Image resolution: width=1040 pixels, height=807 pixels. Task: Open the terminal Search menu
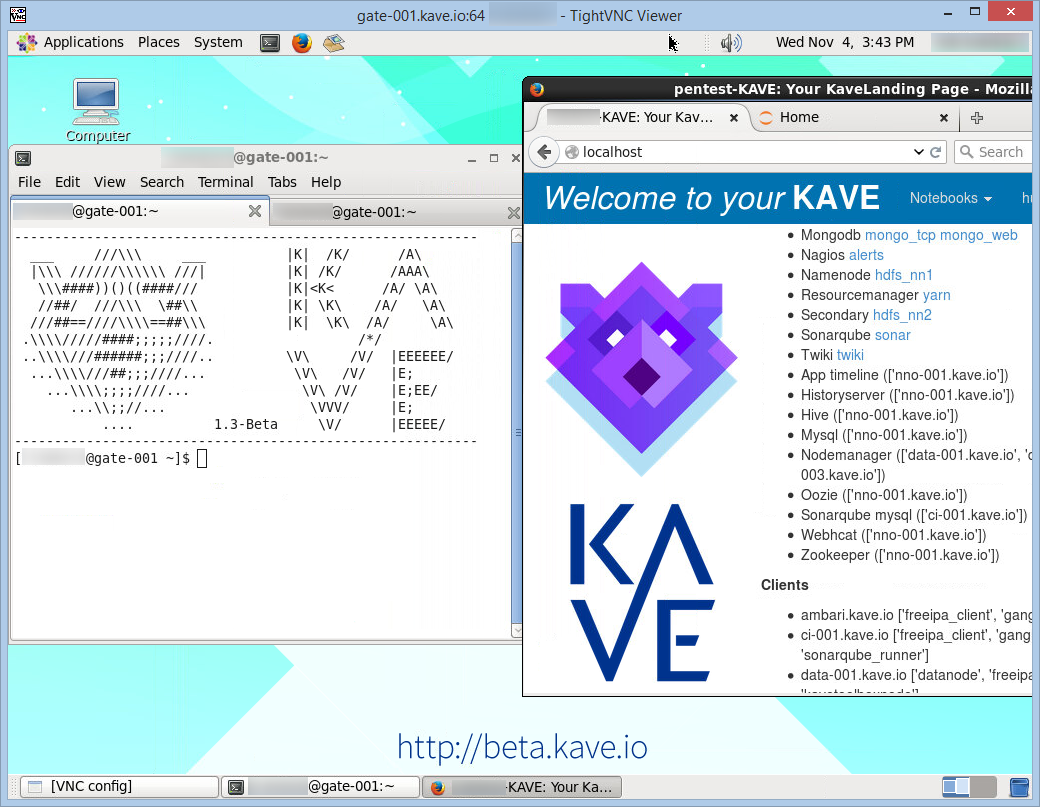[162, 182]
